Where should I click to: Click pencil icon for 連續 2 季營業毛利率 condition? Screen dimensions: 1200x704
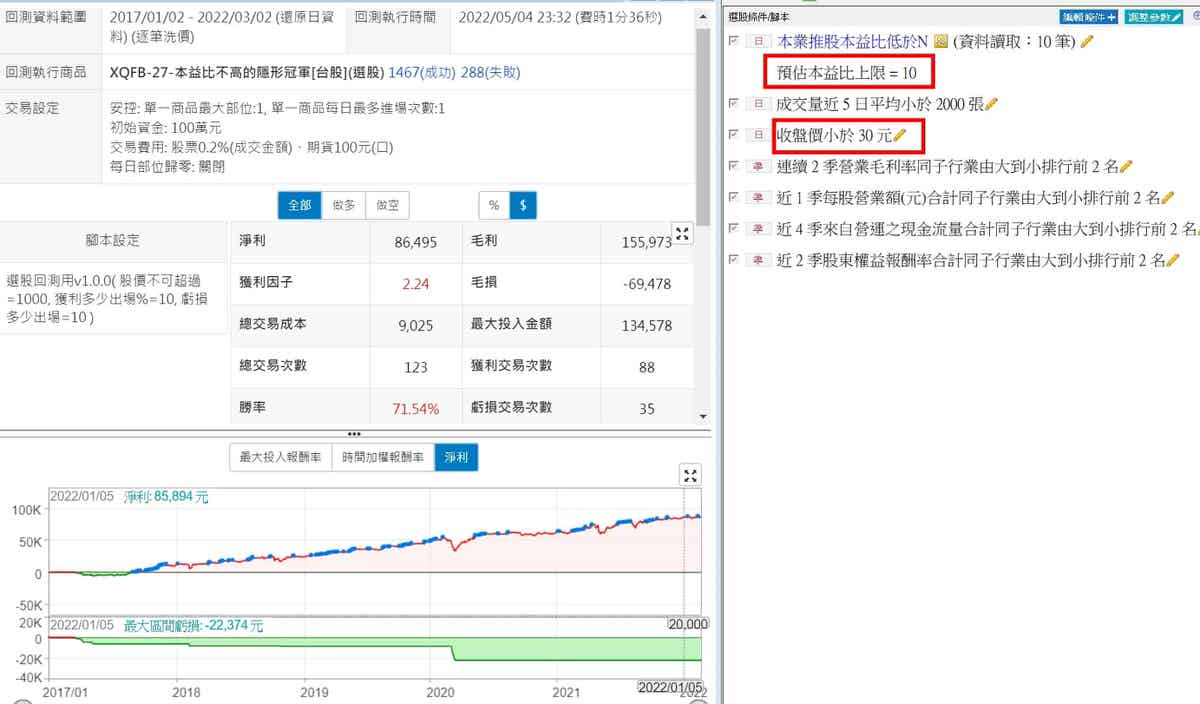(1126, 166)
